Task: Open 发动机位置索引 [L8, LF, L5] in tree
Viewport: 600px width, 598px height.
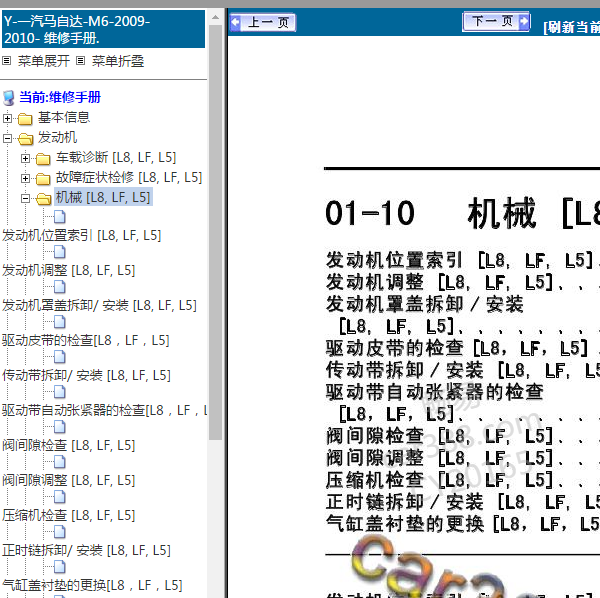Action: [82, 235]
